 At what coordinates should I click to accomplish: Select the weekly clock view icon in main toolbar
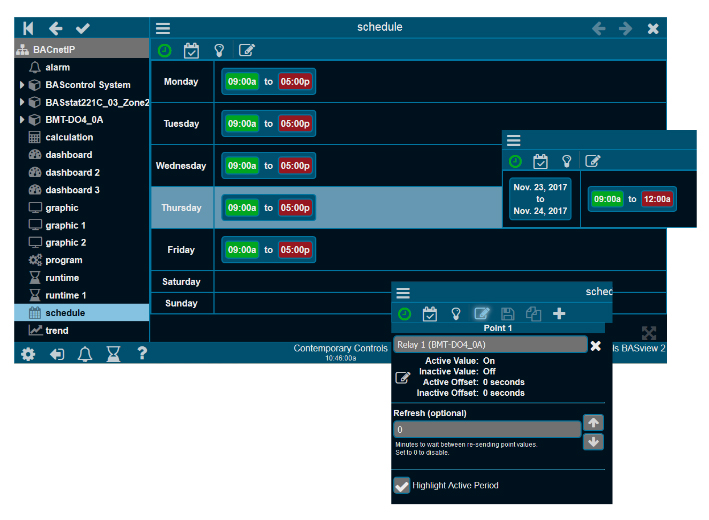point(164,50)
